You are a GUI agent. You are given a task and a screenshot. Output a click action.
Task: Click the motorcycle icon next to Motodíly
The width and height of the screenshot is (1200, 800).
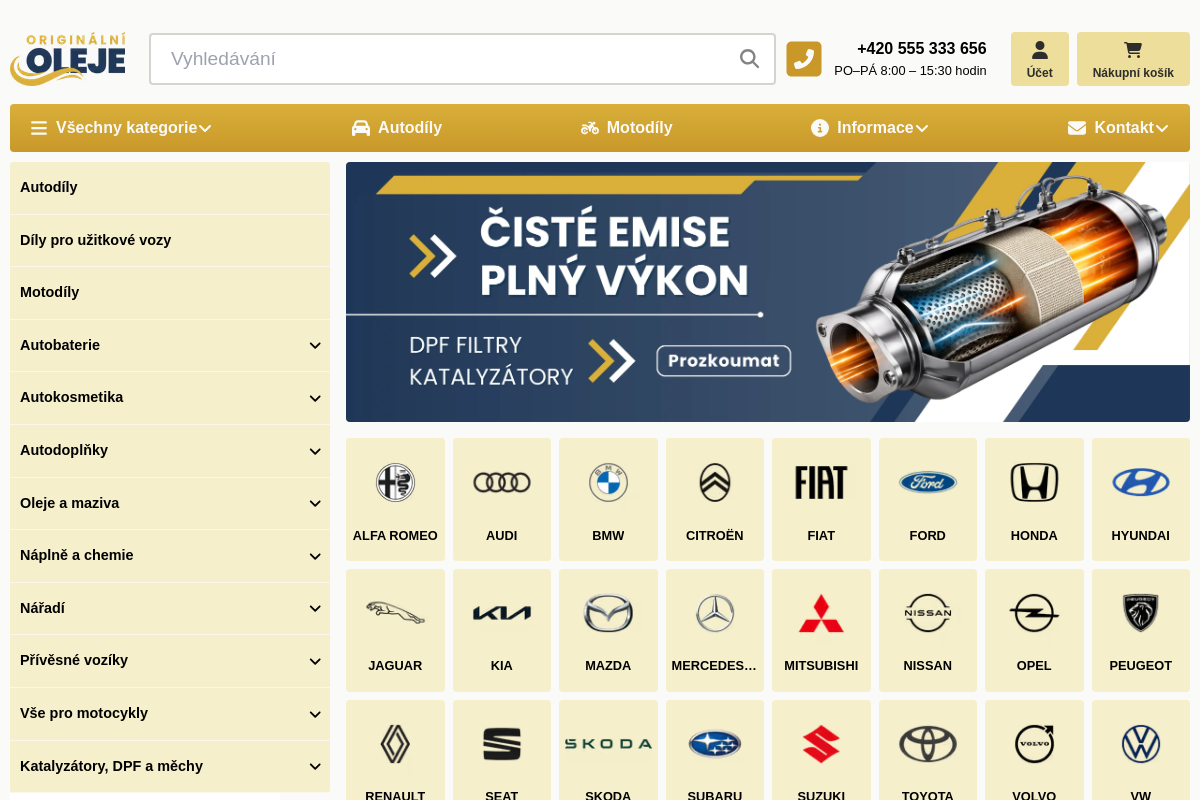[x=590, y=128]
